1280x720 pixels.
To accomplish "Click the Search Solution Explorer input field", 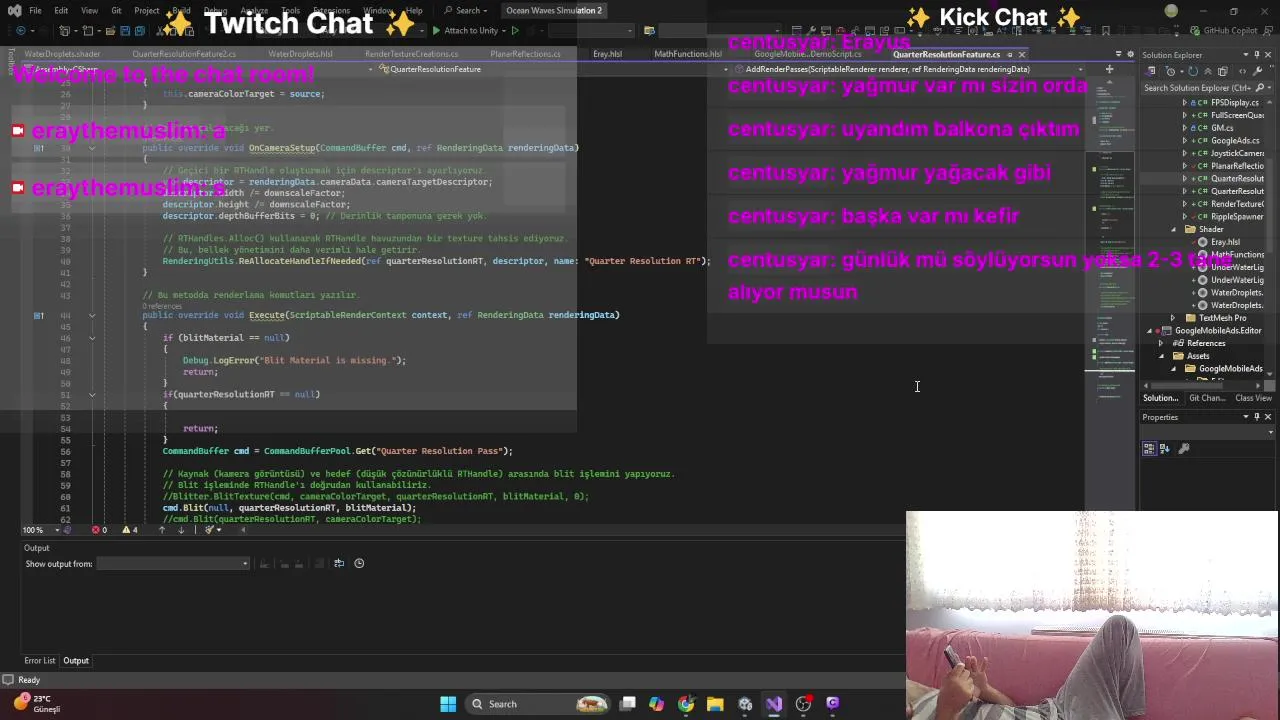I will 1197,88.
